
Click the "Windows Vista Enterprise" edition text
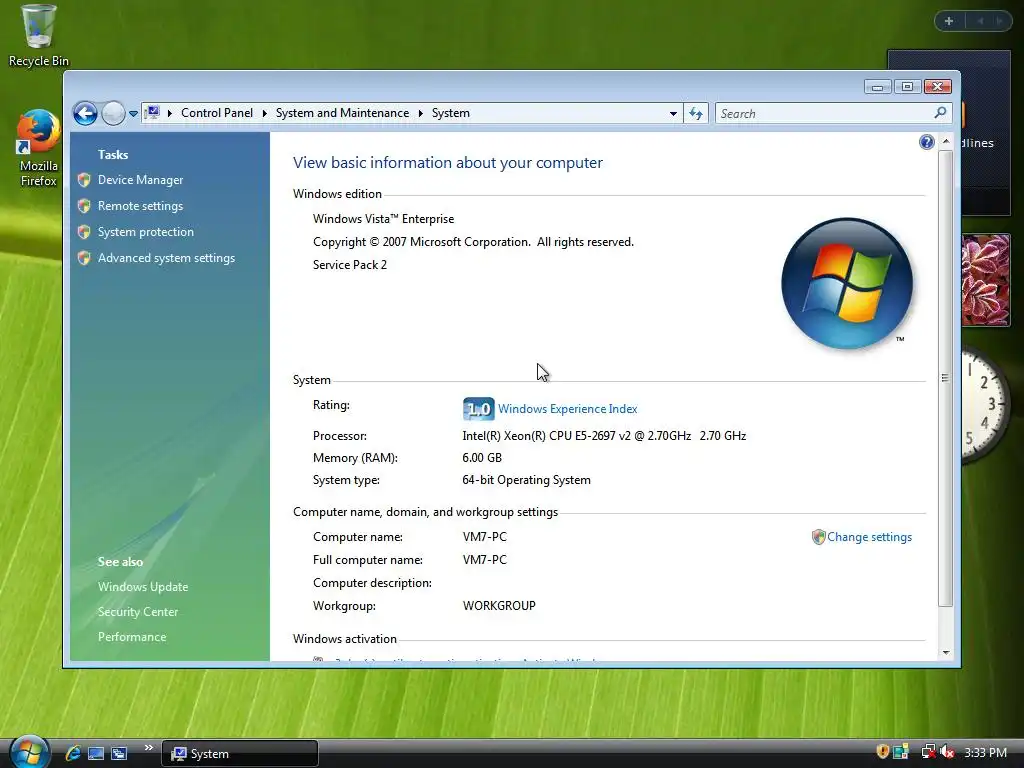click(x=383, y=219)
